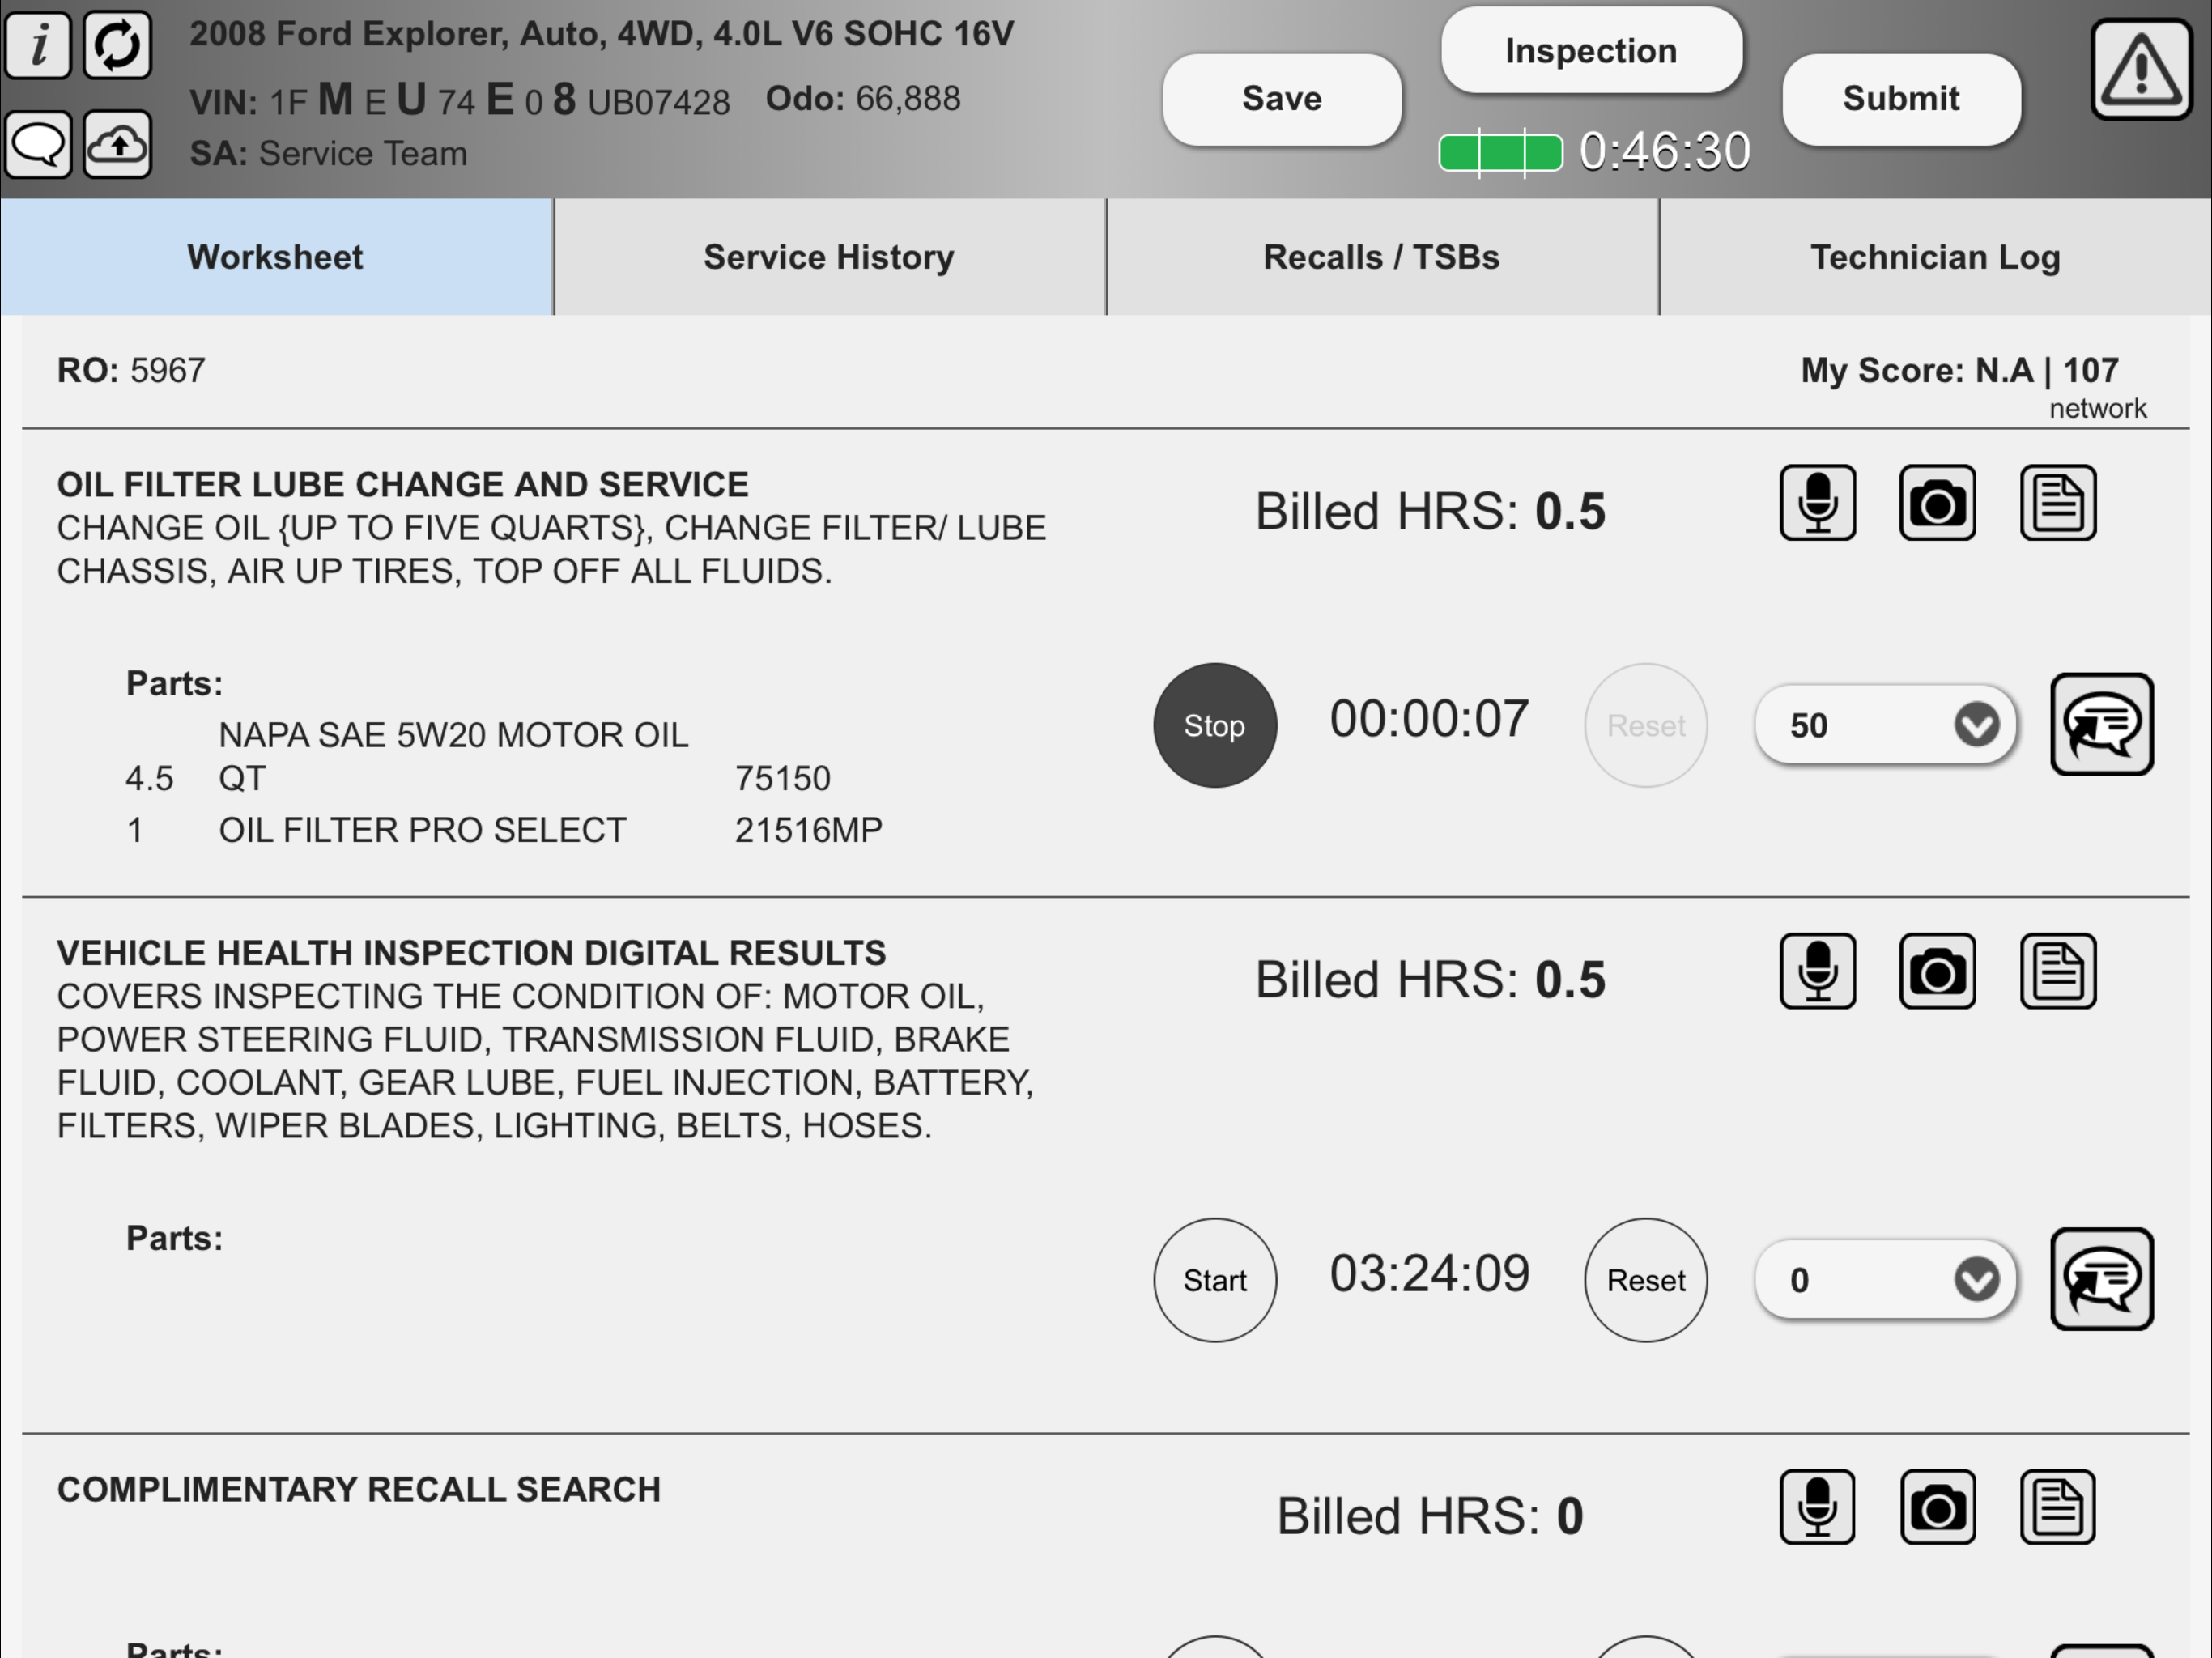This screenshot has height=1658, width=2212.
Task: Switch to the Worksheet tab
Action: tap(276, 257)
